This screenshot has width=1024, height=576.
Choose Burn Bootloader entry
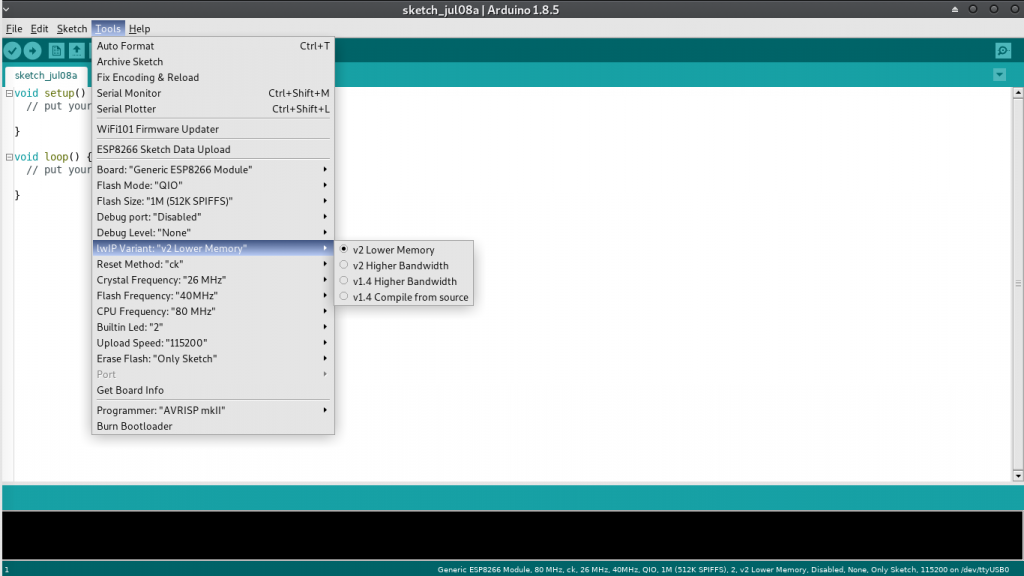coord(213,426)
